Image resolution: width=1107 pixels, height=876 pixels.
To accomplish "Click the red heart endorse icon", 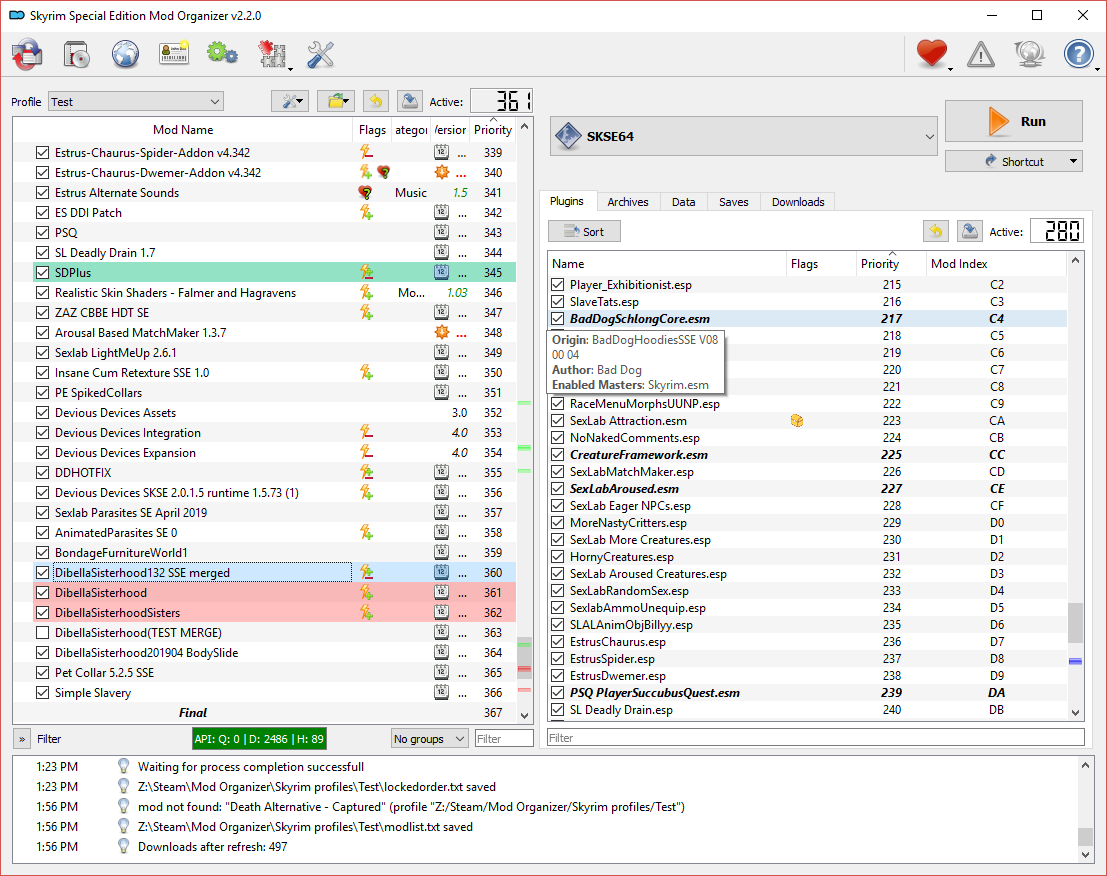I will click(x=932, y=54).
